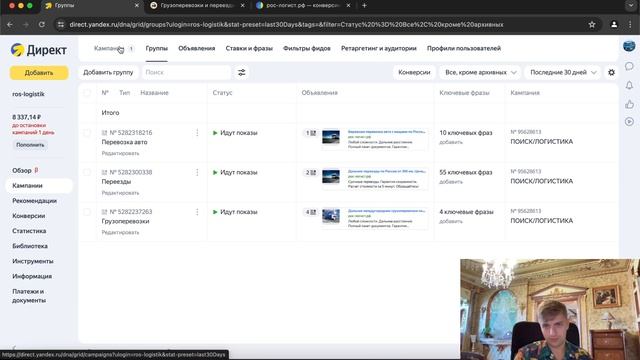The image size is (640, 360).
Task: Click the Yandex Direct logo
Action: click(39, 50)
